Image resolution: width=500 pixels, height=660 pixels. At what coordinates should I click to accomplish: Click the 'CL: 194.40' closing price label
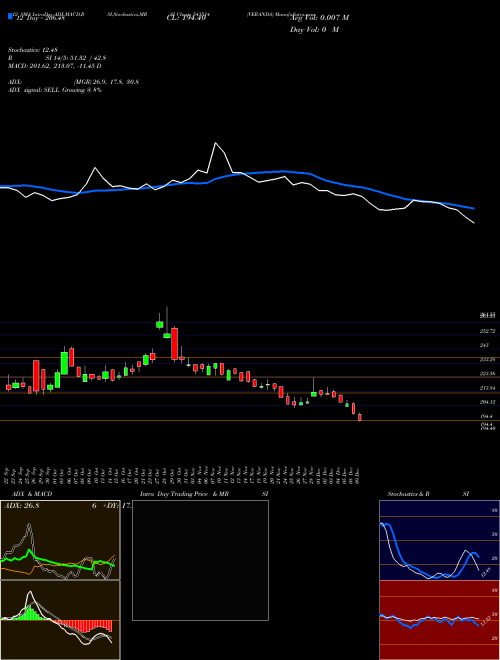(186, 18)
